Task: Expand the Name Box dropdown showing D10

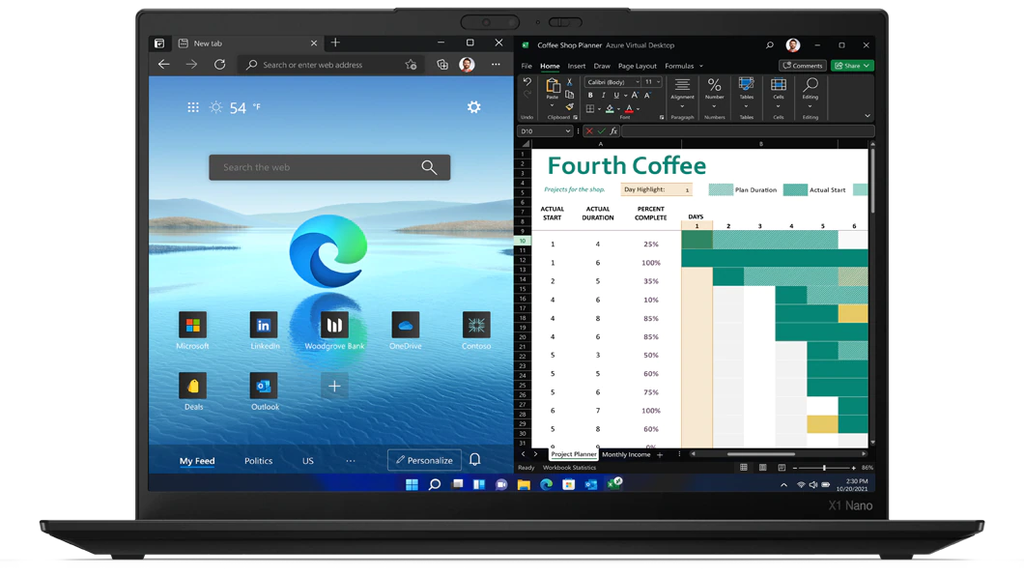Action: tap(568, 131)
